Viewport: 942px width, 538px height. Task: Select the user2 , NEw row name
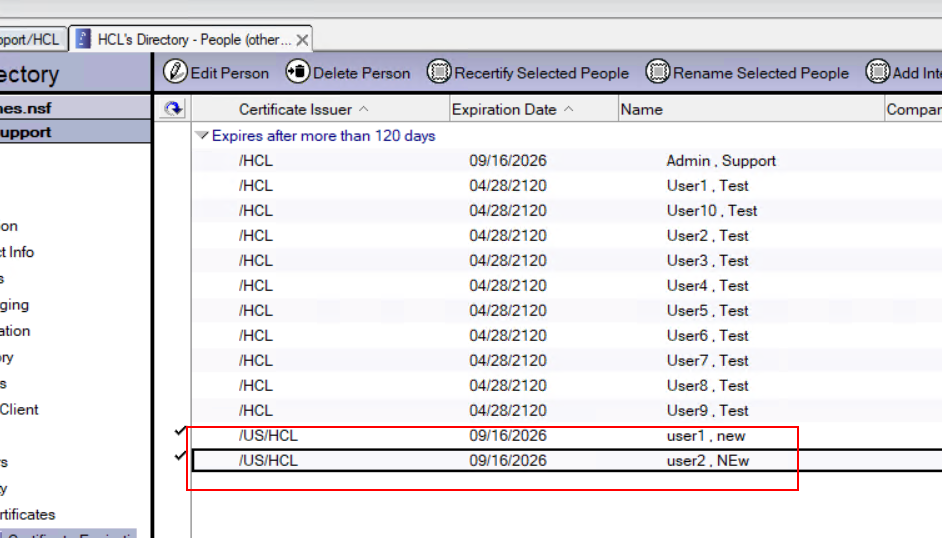[708, 461]
